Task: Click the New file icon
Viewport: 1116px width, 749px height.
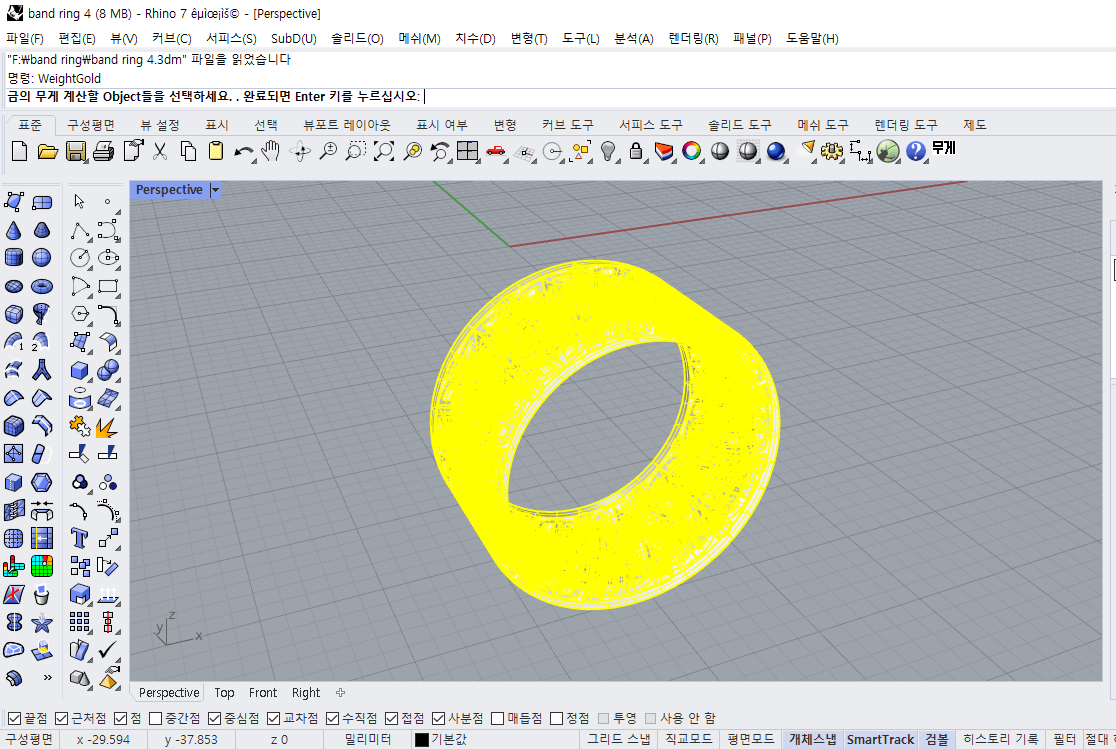Action: pyautogui.click(x=19, y=151)
